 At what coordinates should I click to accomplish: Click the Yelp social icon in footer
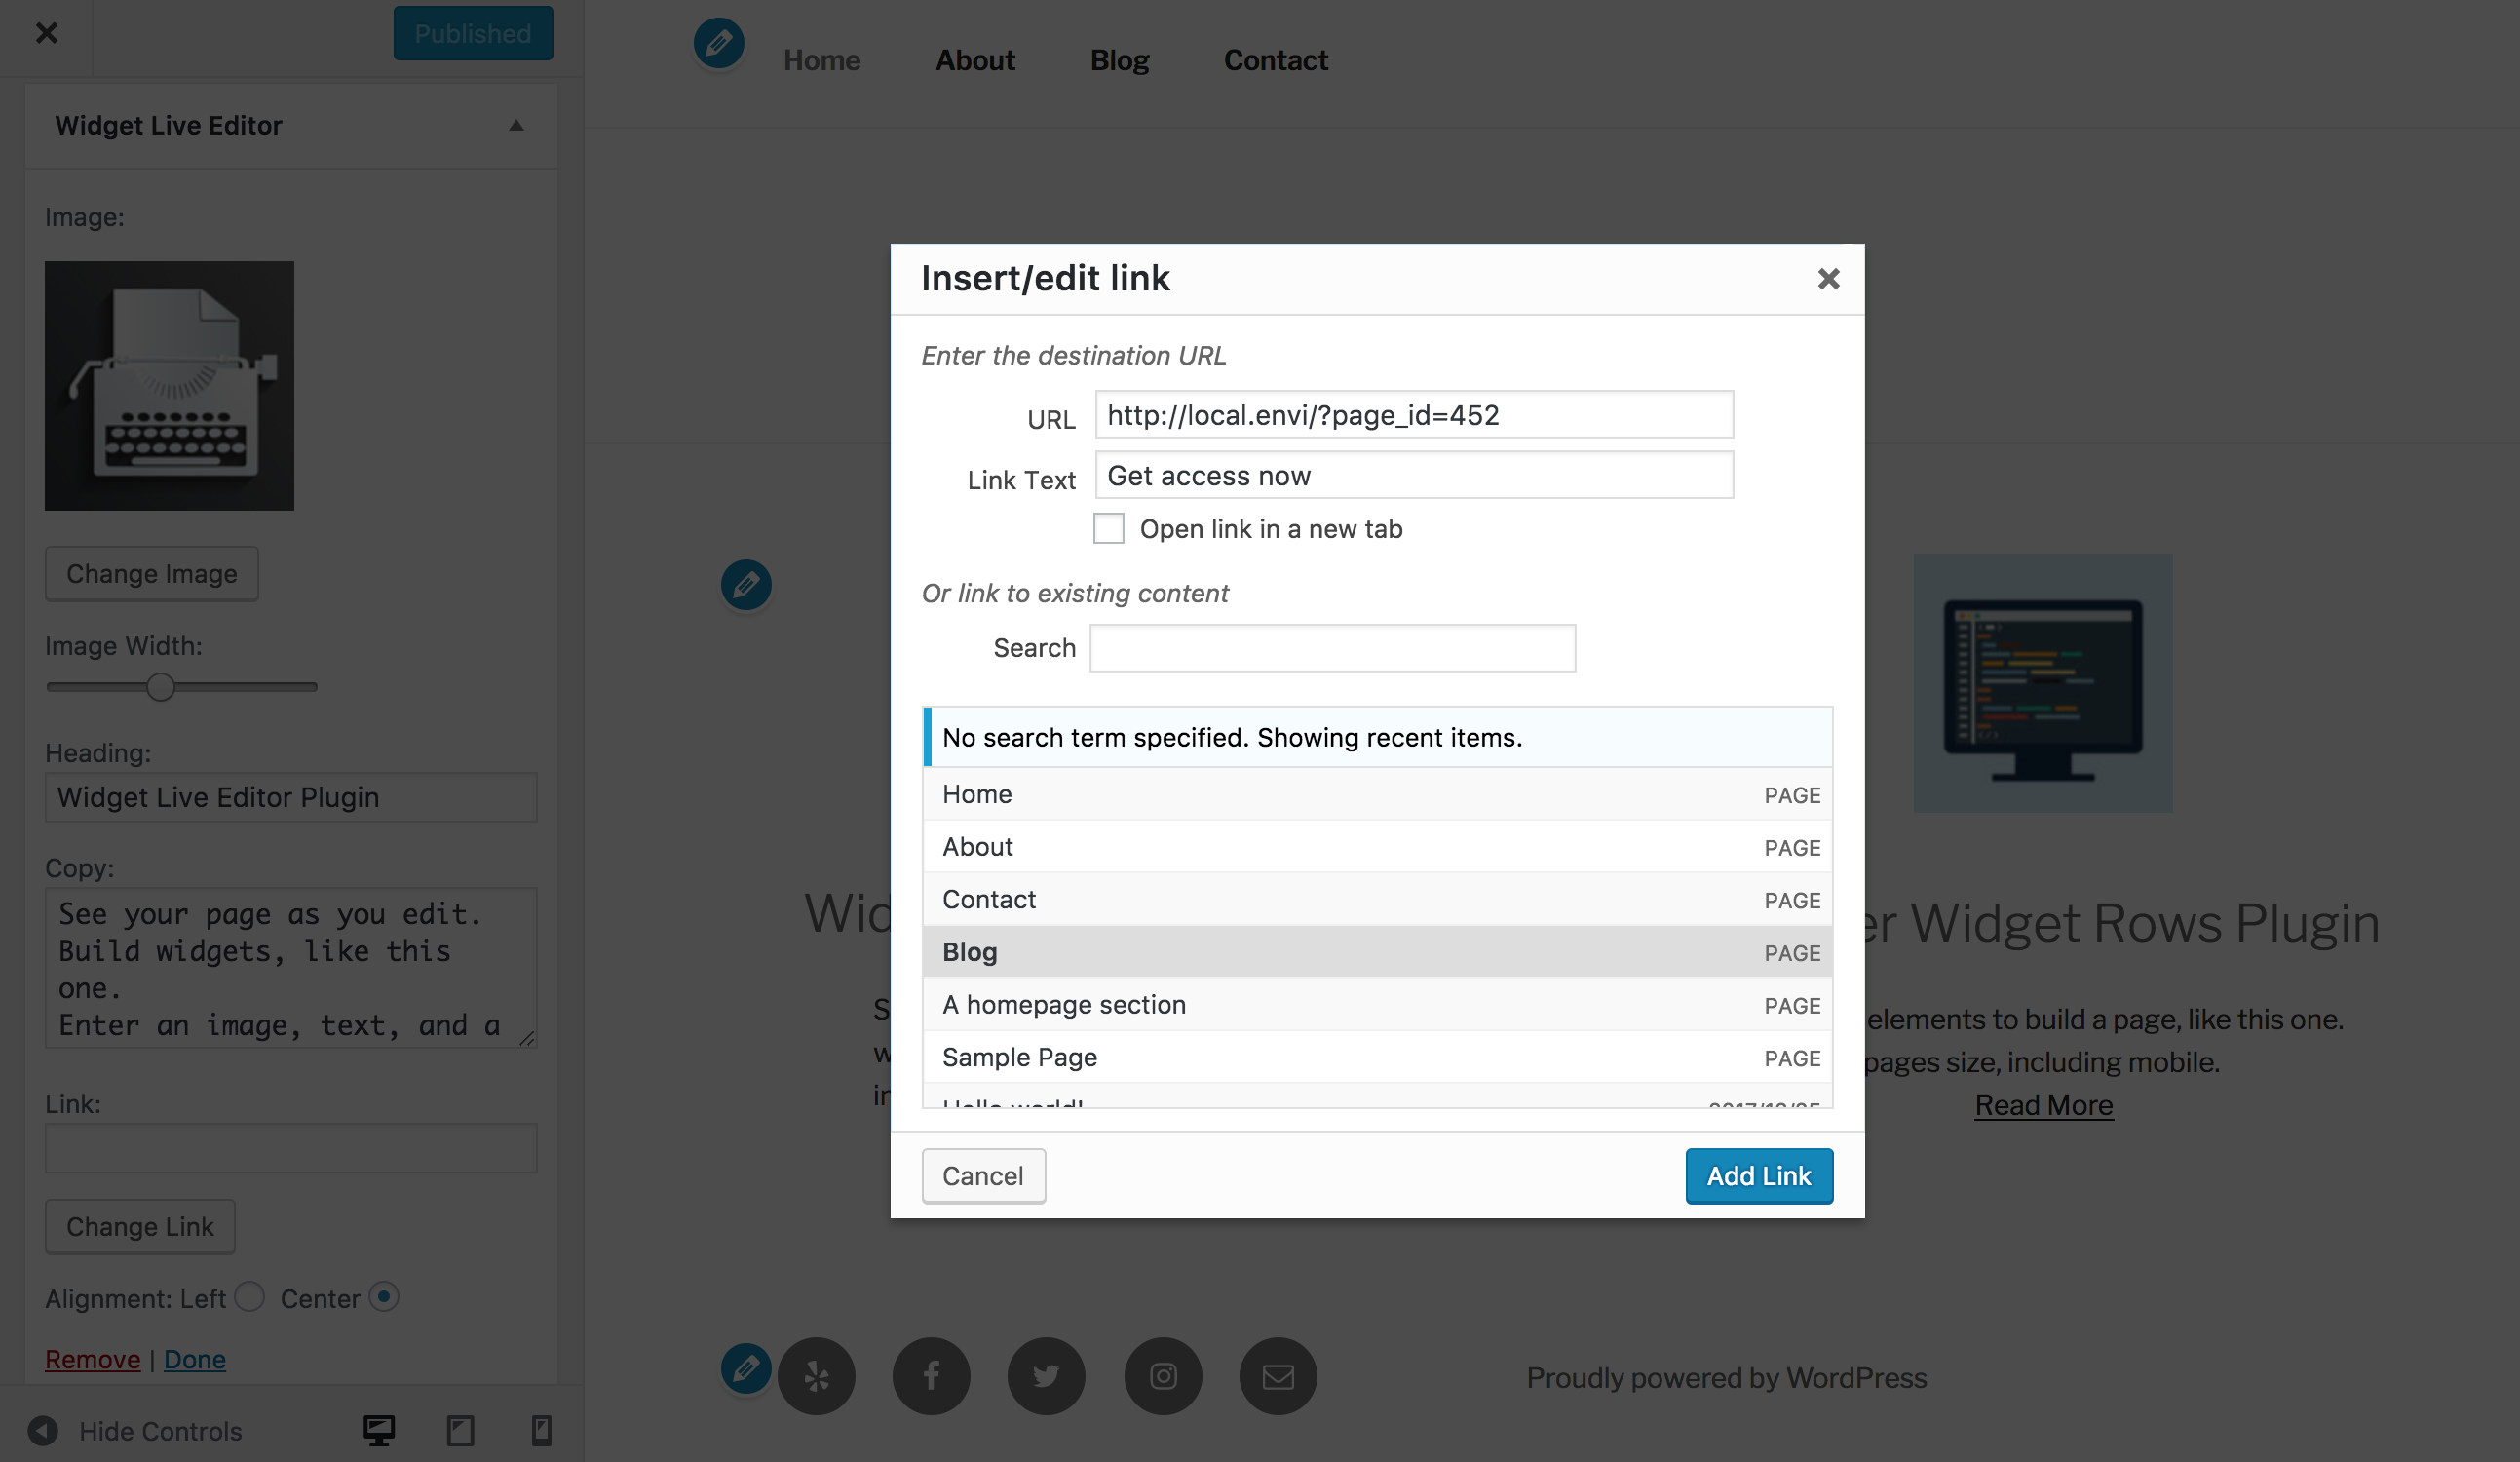point(816,1376)
